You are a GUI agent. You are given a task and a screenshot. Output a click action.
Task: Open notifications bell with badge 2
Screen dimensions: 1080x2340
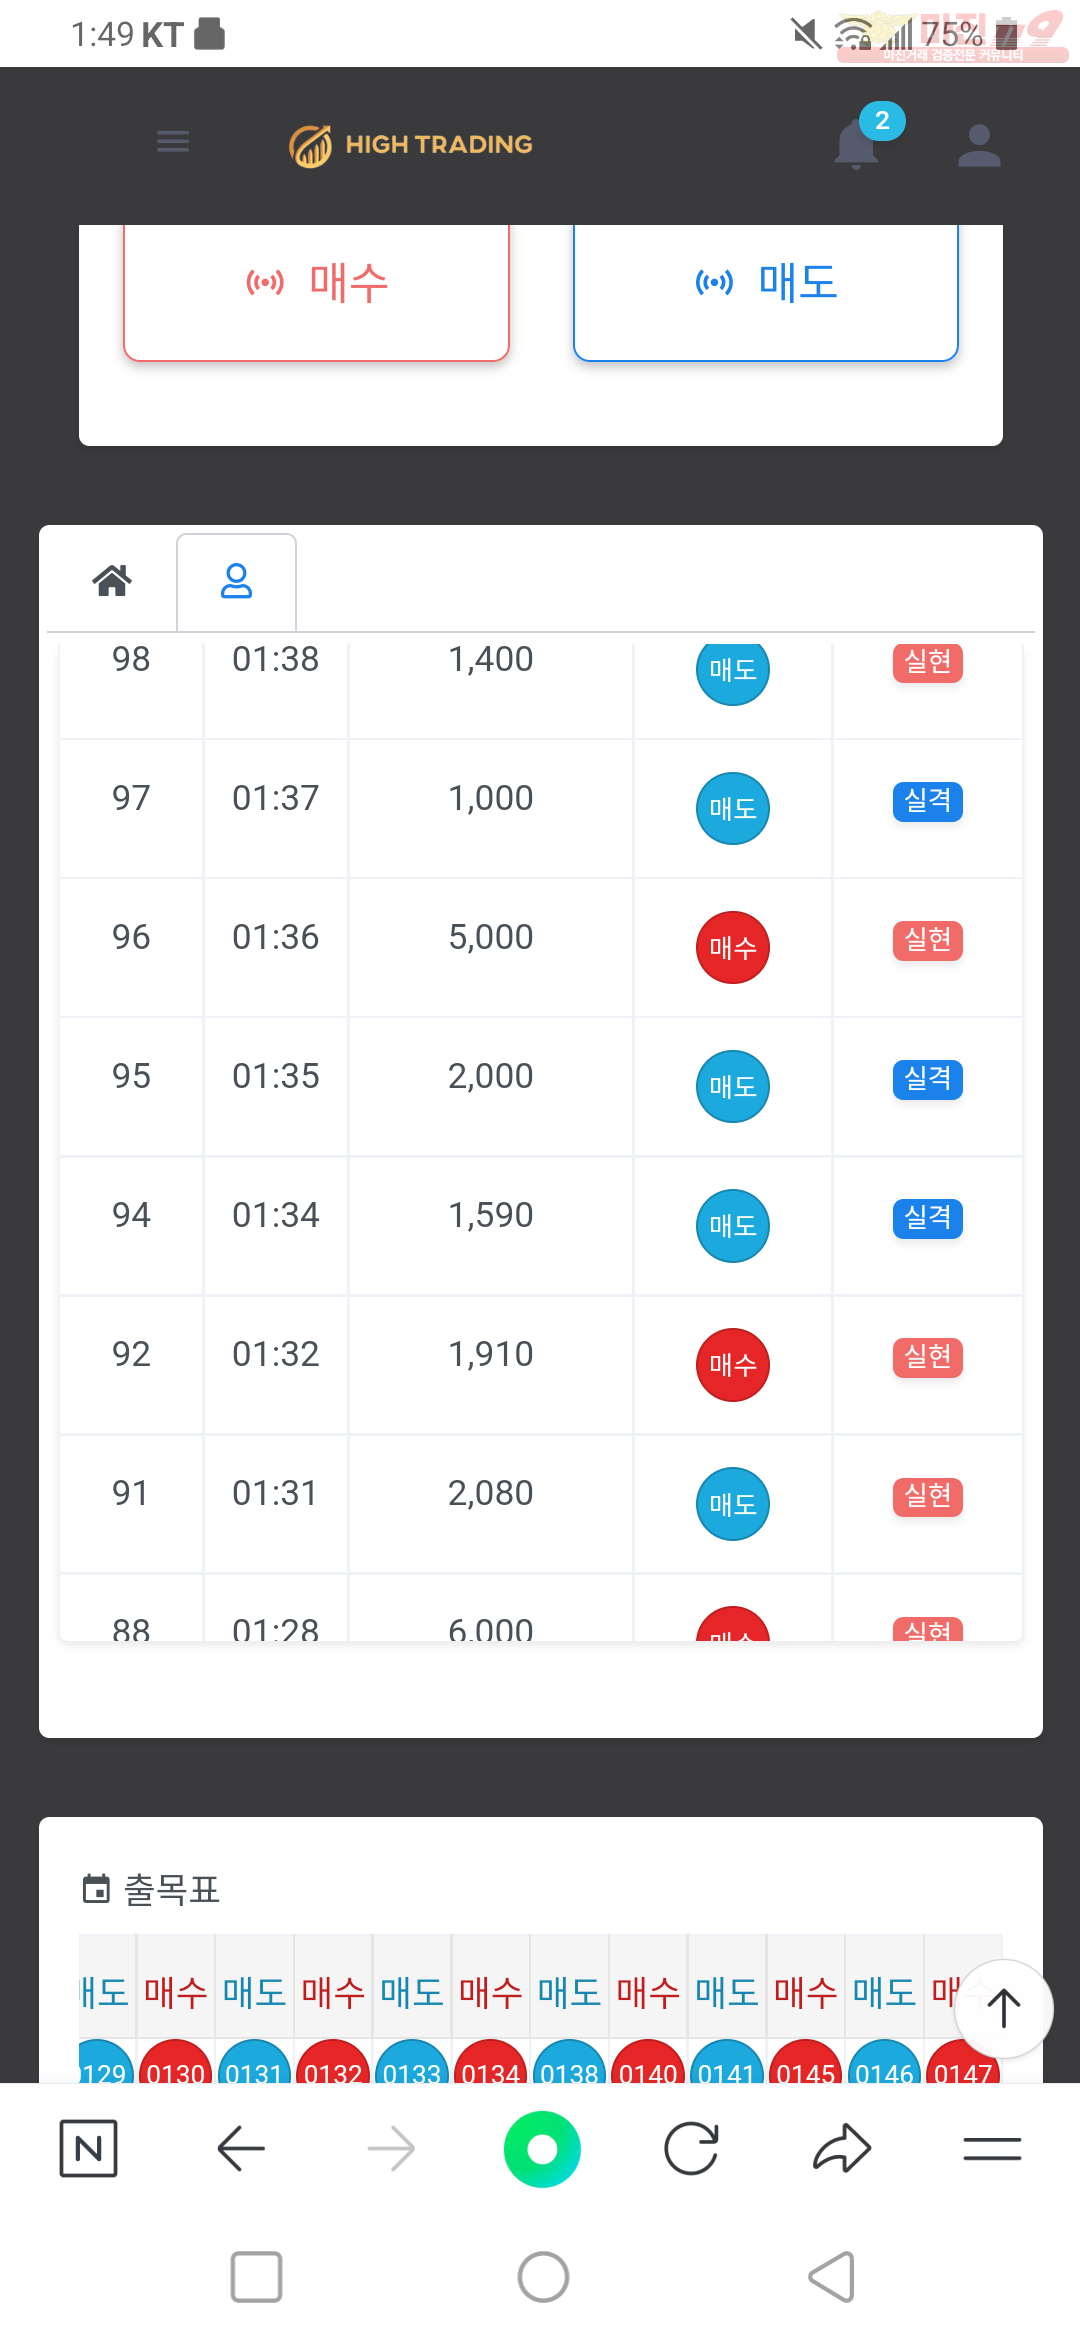coord(857,143)
